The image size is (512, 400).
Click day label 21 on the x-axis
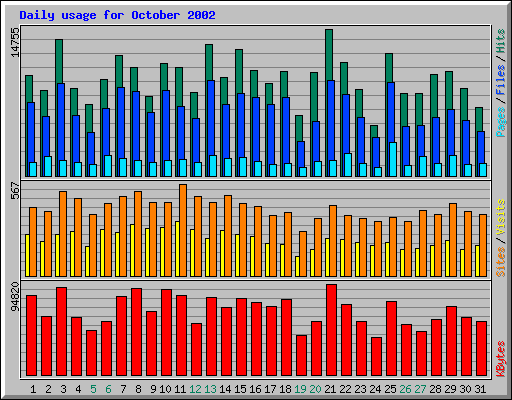pyautogui.click(x=330, y=389)
